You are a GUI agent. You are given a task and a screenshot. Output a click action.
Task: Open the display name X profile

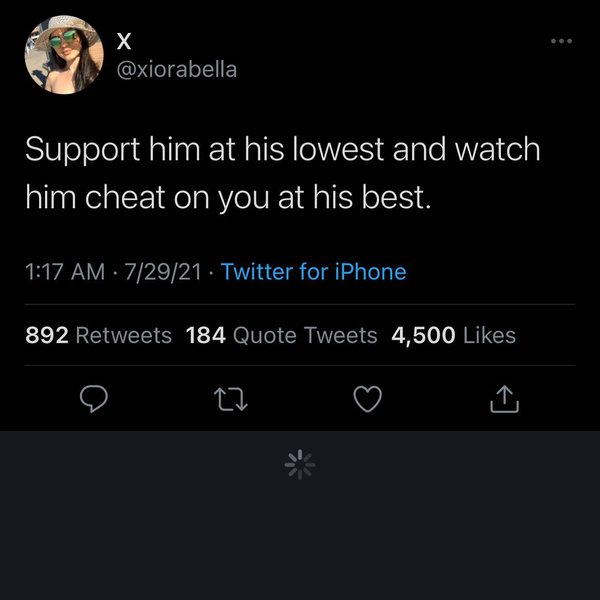click(124, 41)
